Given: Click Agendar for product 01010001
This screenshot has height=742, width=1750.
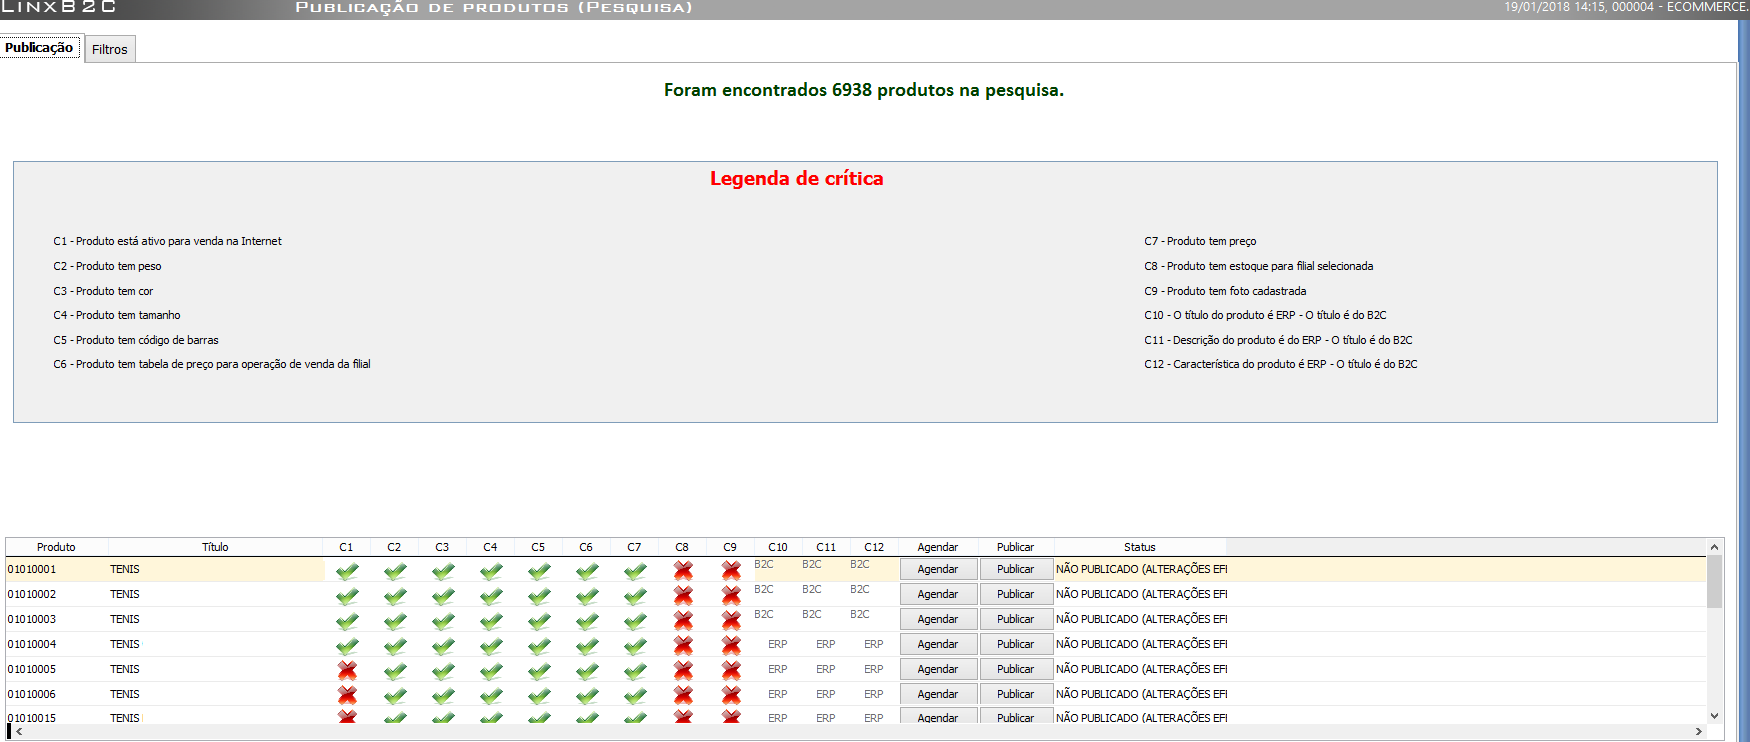Looking at the screenshot, I should click(938, 569).
